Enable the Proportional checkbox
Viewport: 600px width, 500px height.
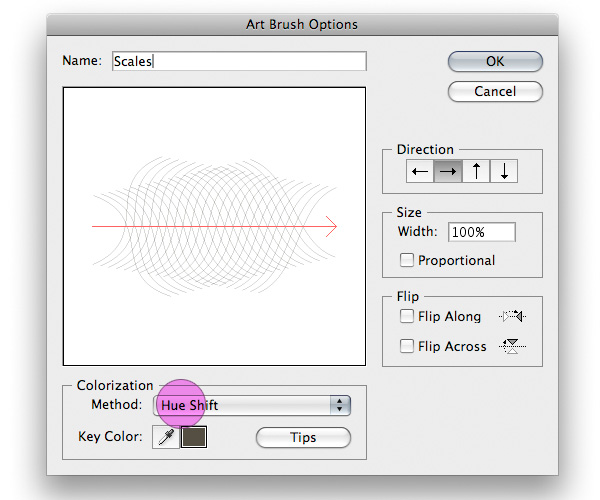406,260
